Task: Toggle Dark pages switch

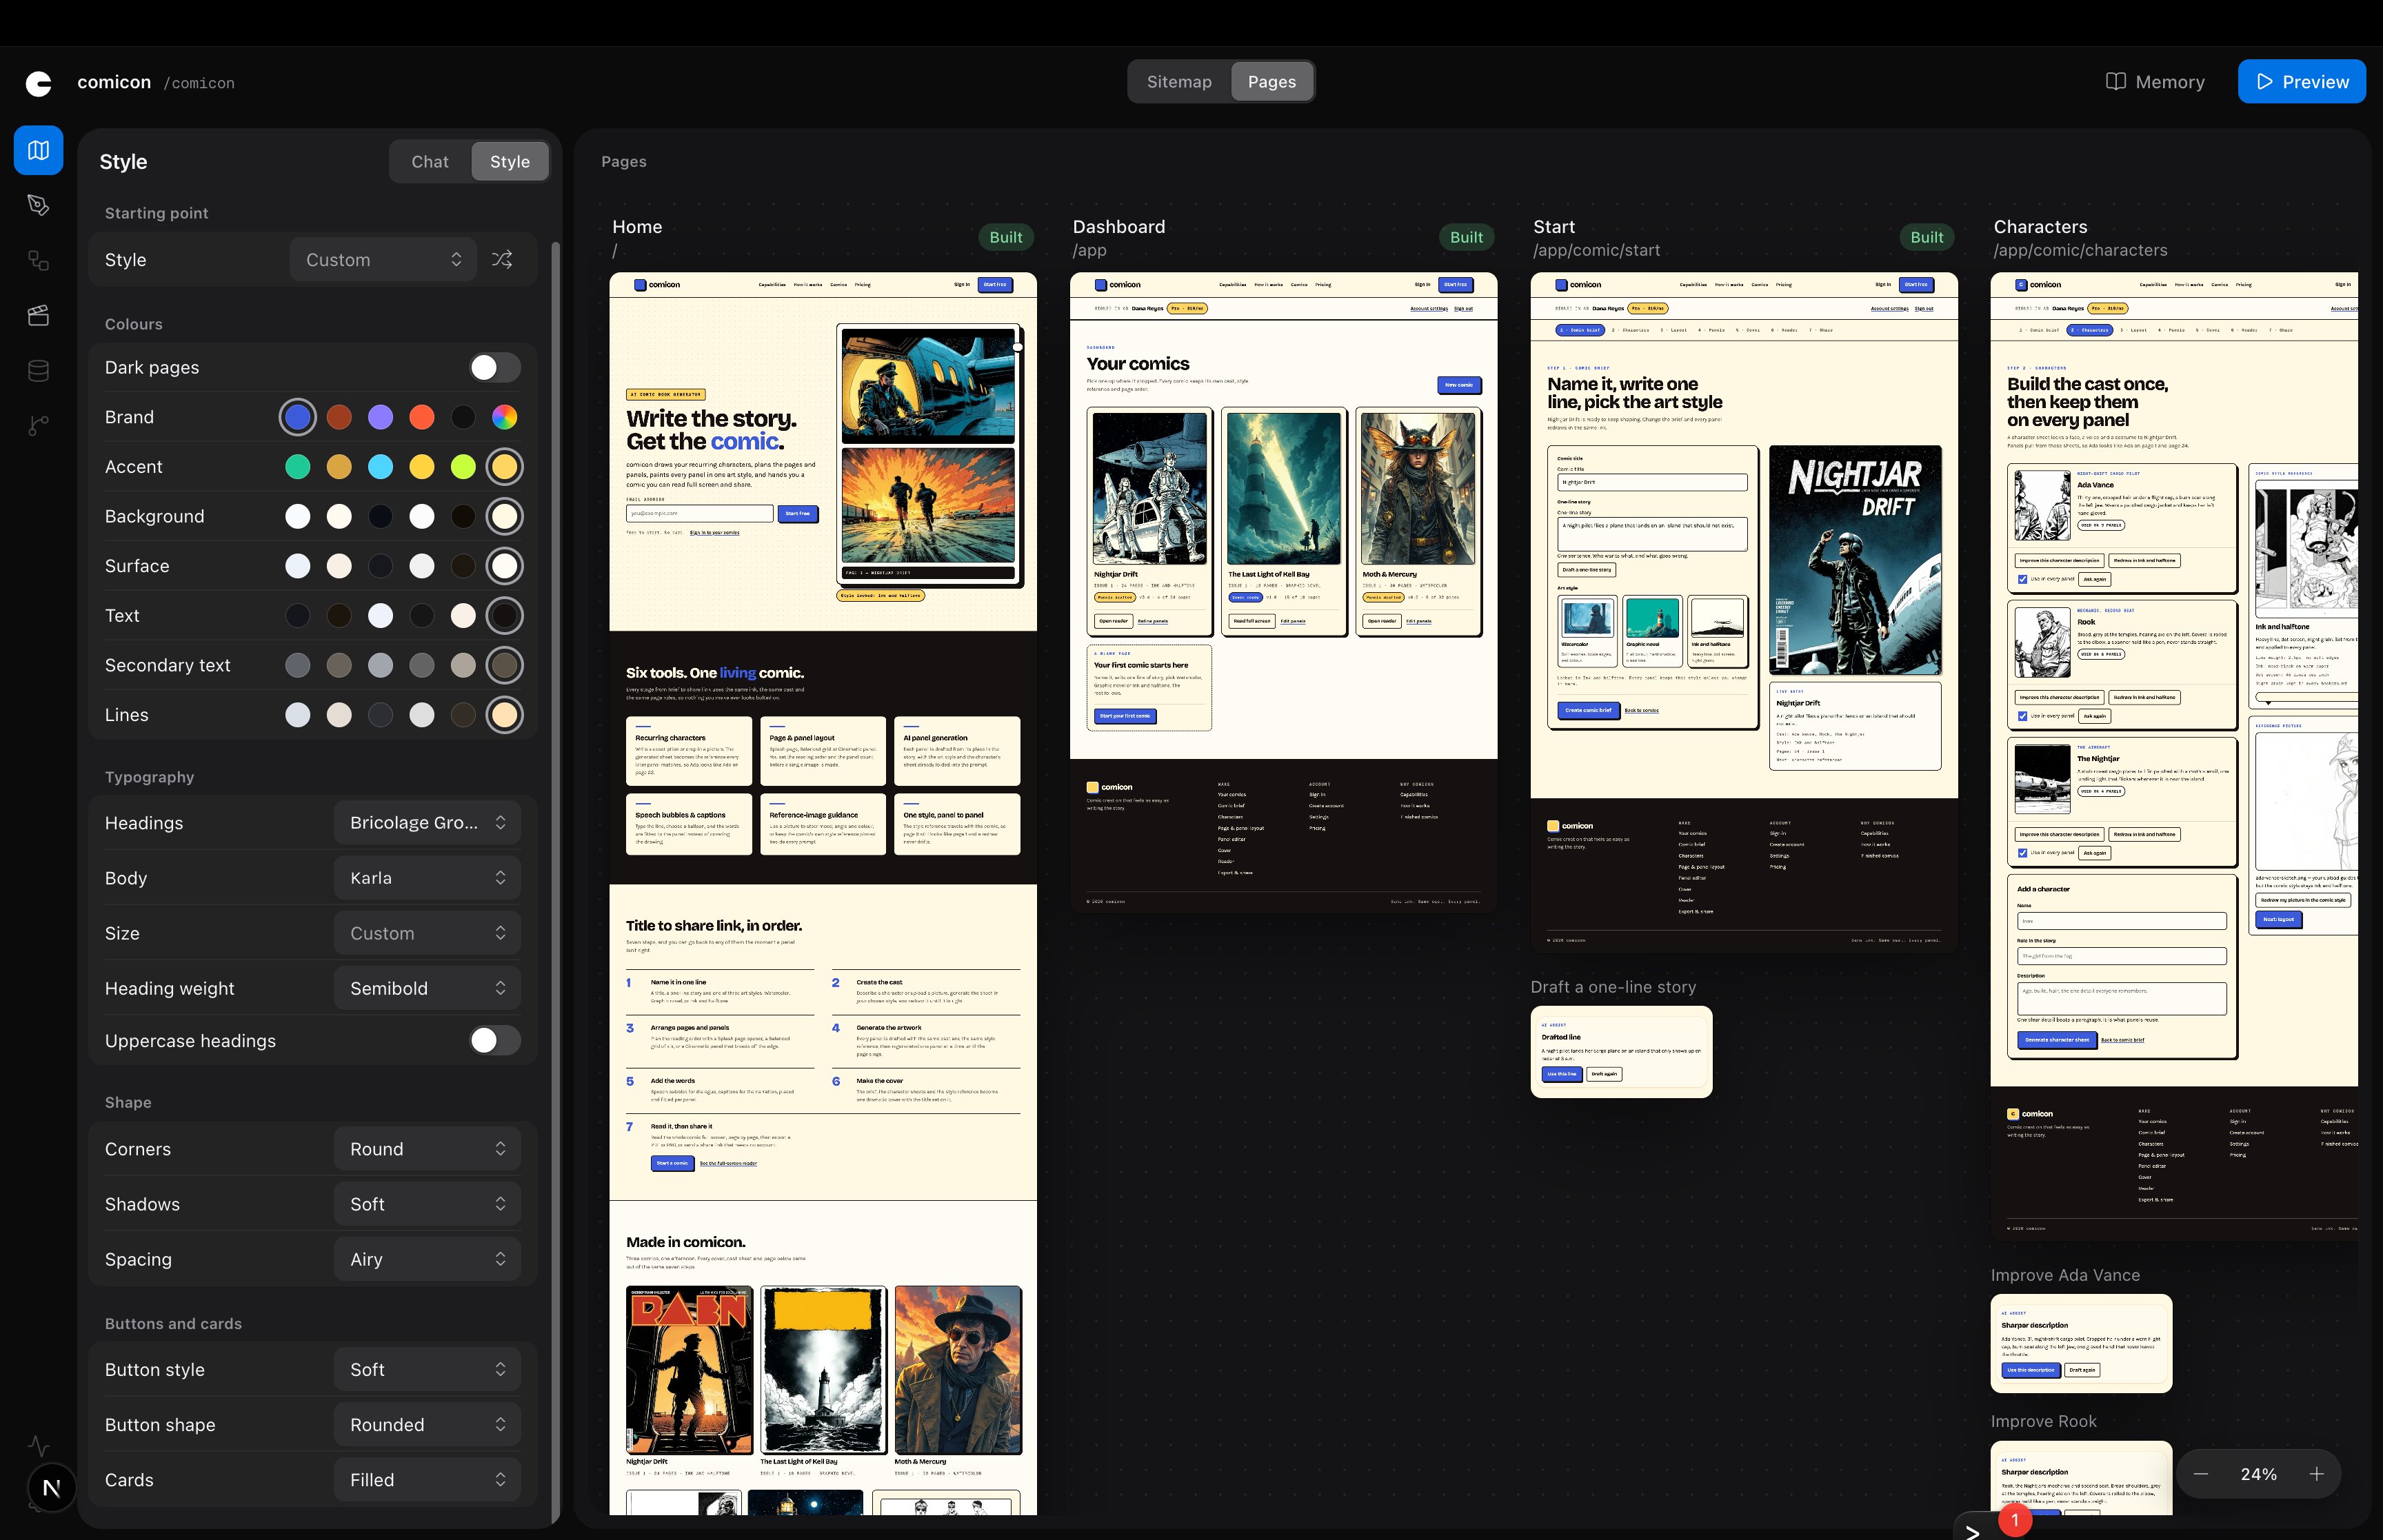Action: click(495, 368)
